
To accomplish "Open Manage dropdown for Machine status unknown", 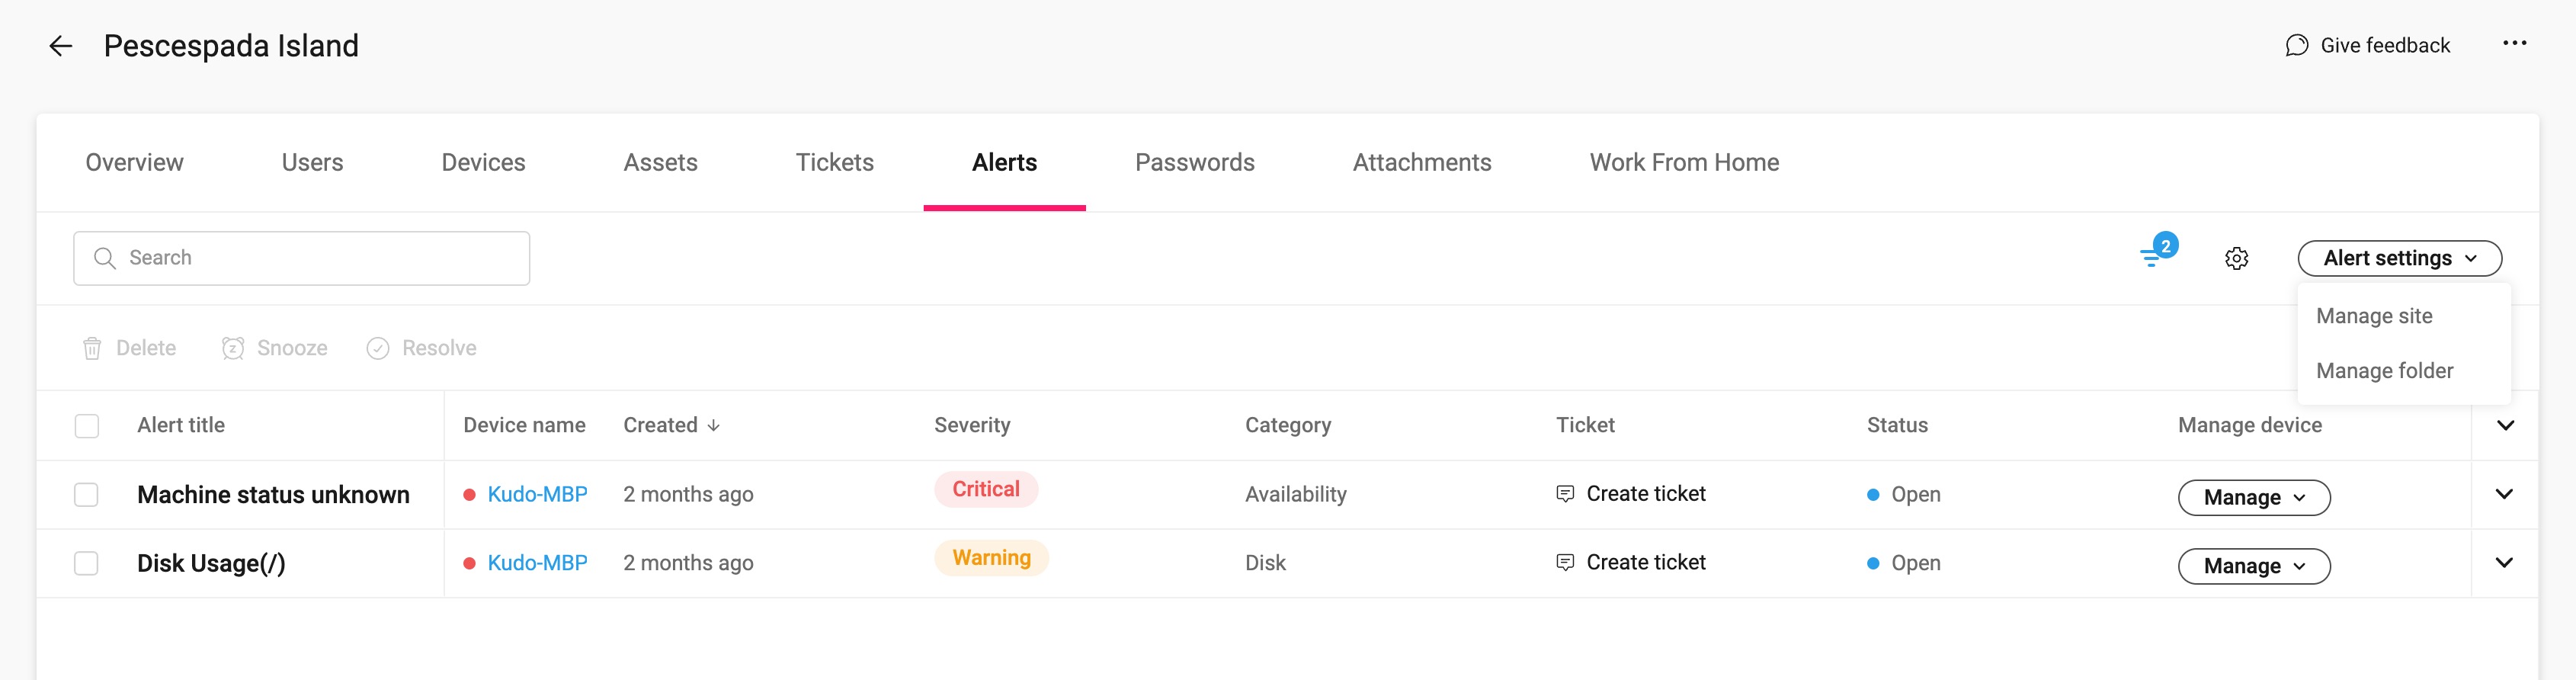I will point(2254,497).
